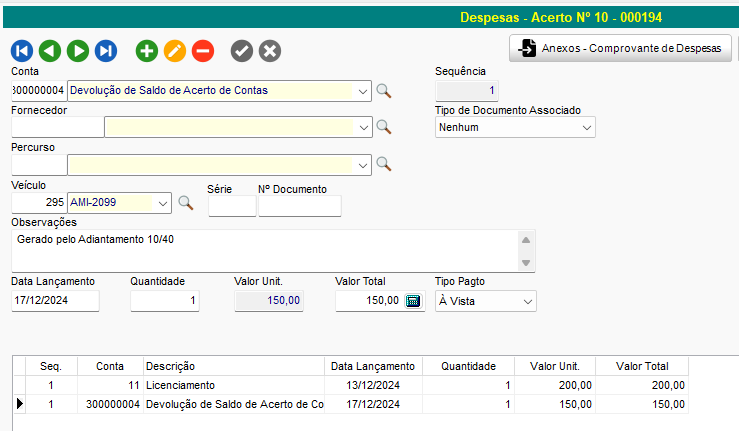This screenshot has height=431, width=739.
Task: Open Veículo AMI-2099 dropdown
Action: (x=163, y=203)
